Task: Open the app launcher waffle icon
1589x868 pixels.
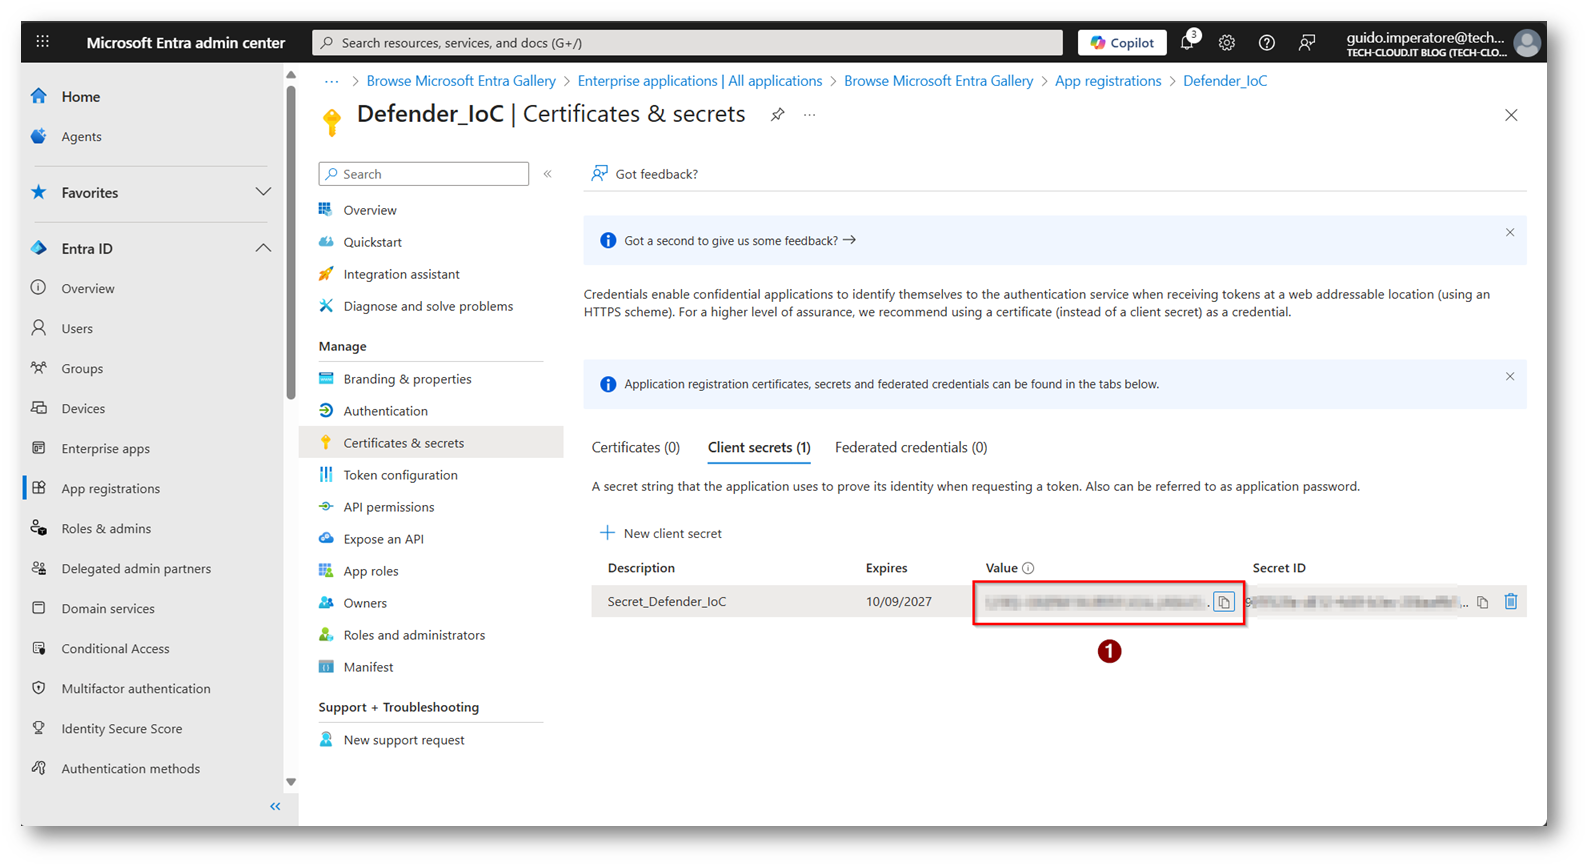Action: pos(42,42)
